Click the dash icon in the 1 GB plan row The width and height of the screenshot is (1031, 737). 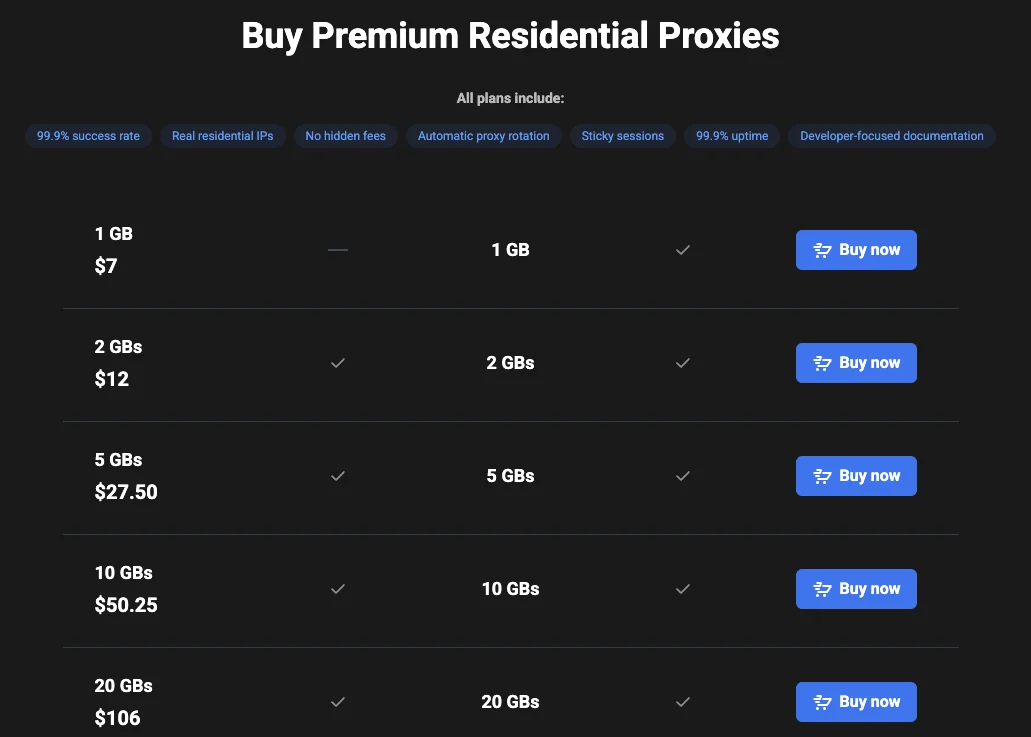pyautogui.click(x=338, y=249)
